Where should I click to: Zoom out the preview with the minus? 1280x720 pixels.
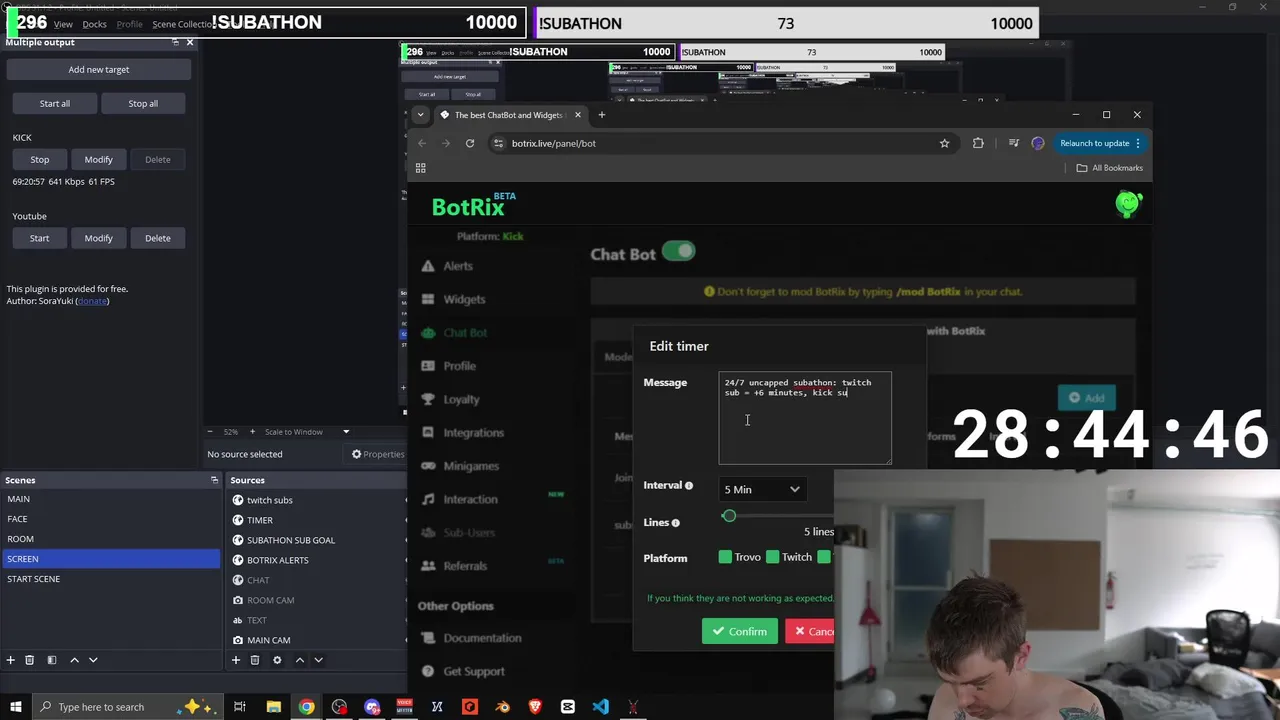(x=210, y=432)
